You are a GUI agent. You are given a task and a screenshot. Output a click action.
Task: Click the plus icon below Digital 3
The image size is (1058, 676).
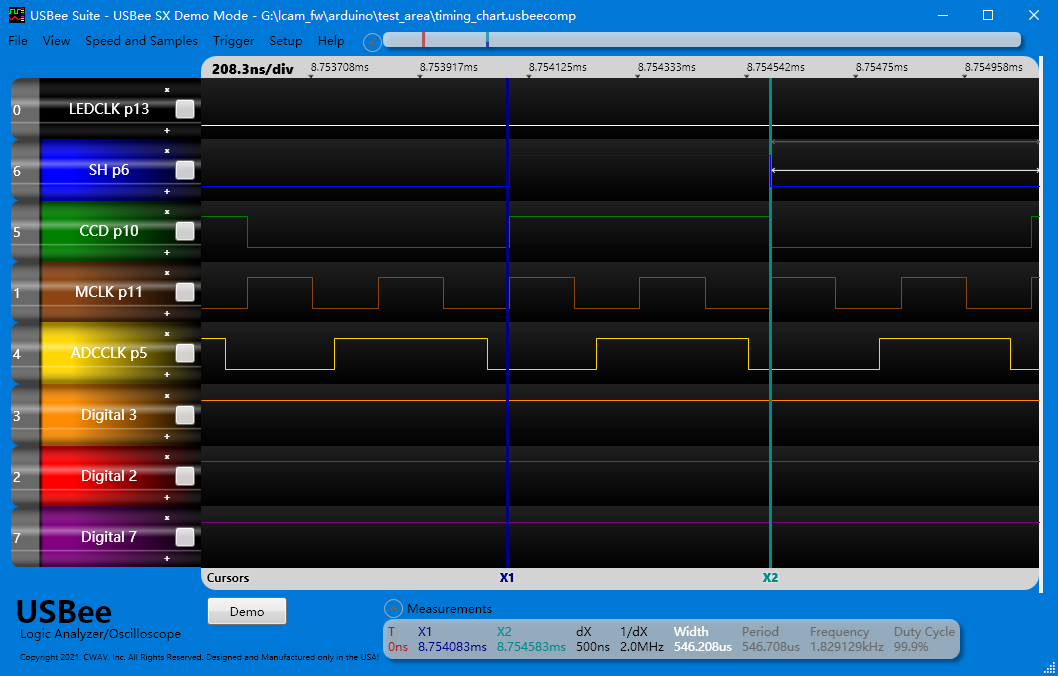[x=167, y=436]
